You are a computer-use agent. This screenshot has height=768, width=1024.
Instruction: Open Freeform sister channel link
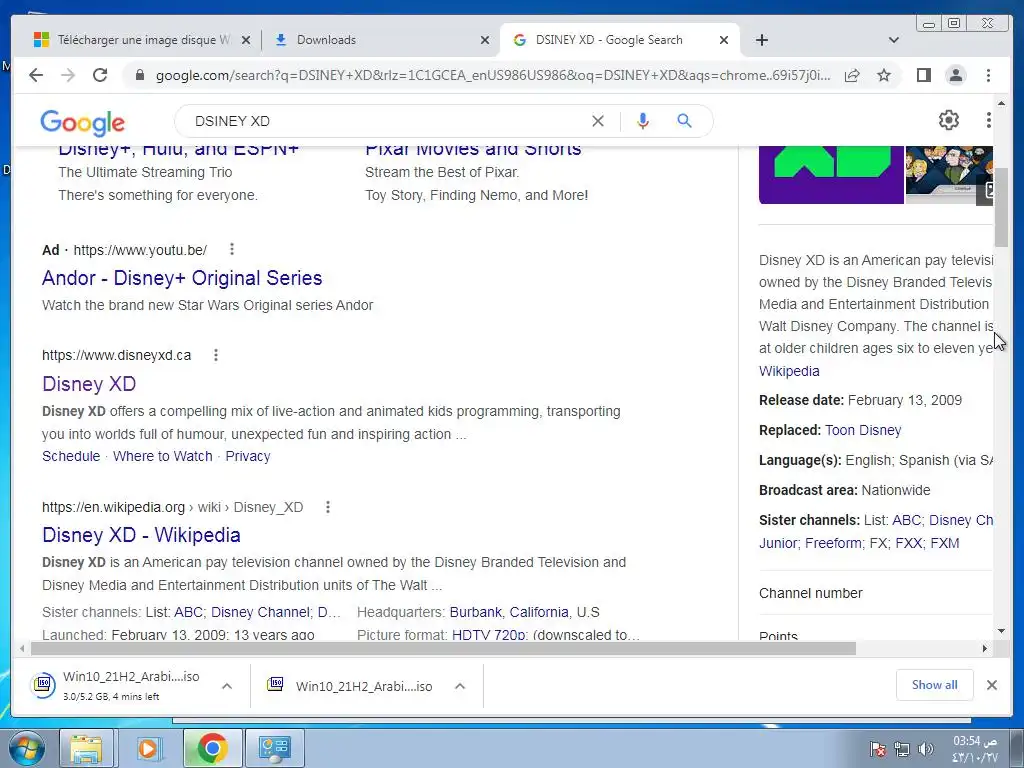(x=833, y=543)
